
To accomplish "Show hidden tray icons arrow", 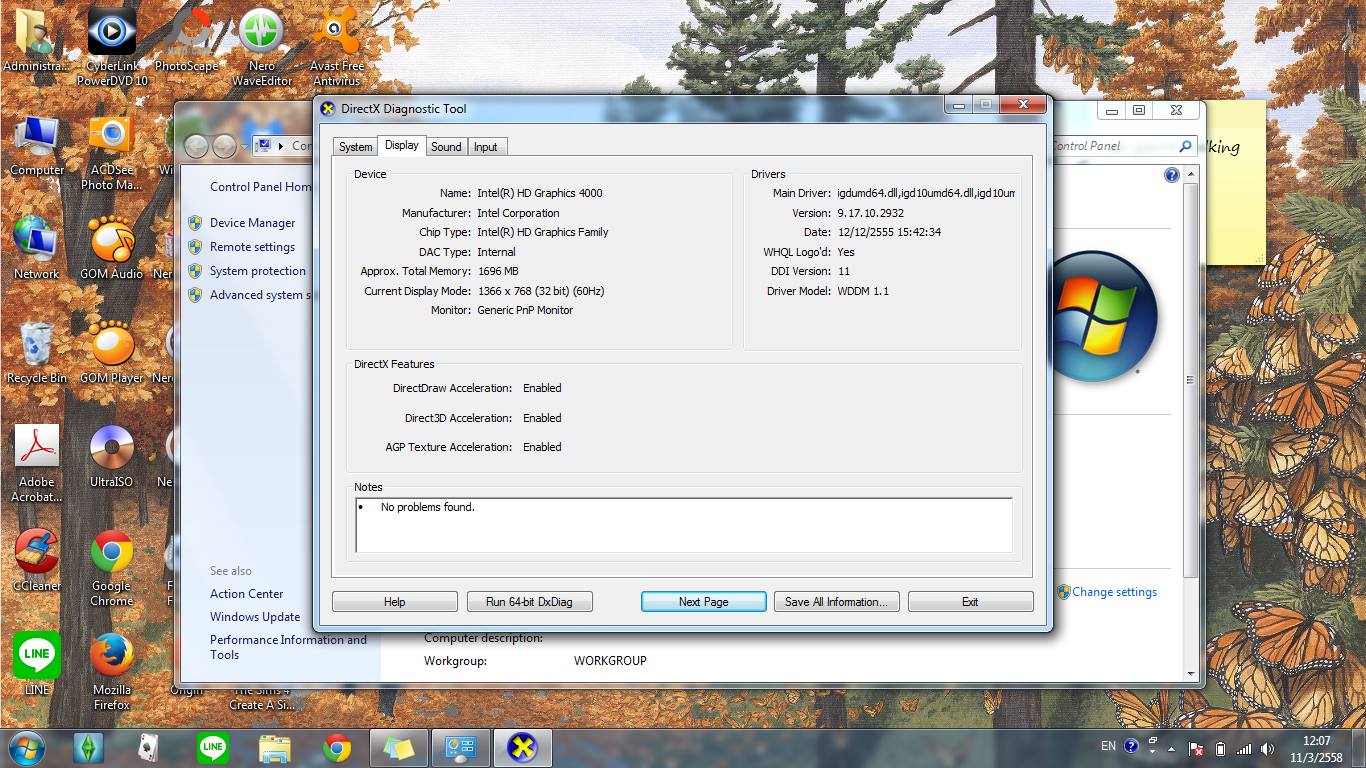I will pos(1172,748).
